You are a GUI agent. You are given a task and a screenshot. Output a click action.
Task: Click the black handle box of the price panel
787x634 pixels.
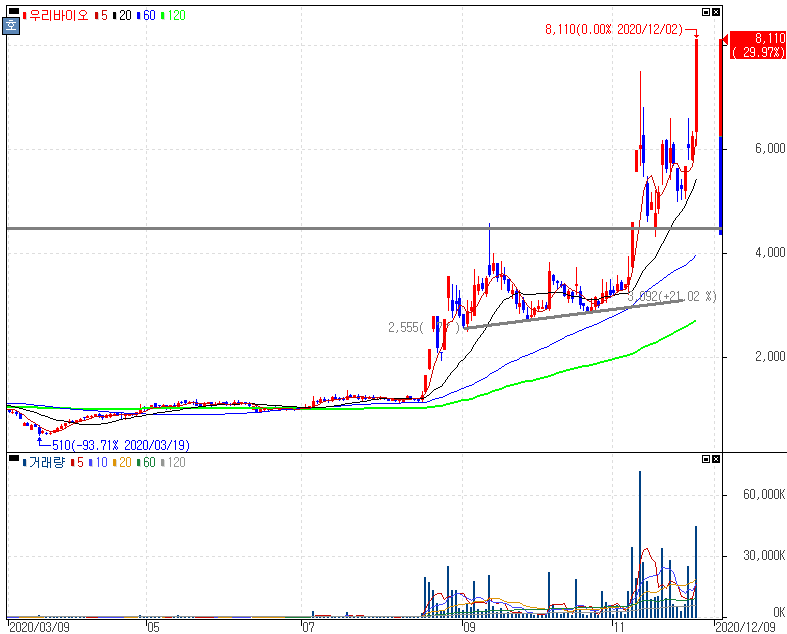click(14, 11)
